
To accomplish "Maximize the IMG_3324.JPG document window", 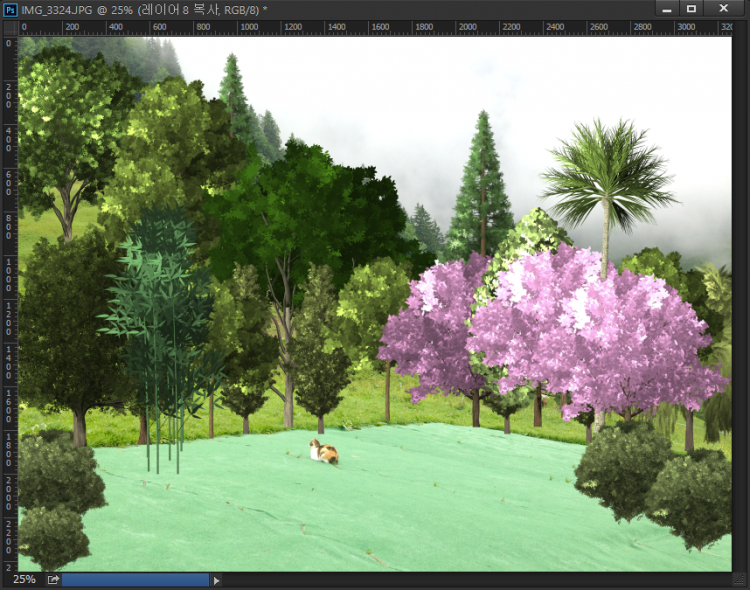I will [x=691, y=8].
